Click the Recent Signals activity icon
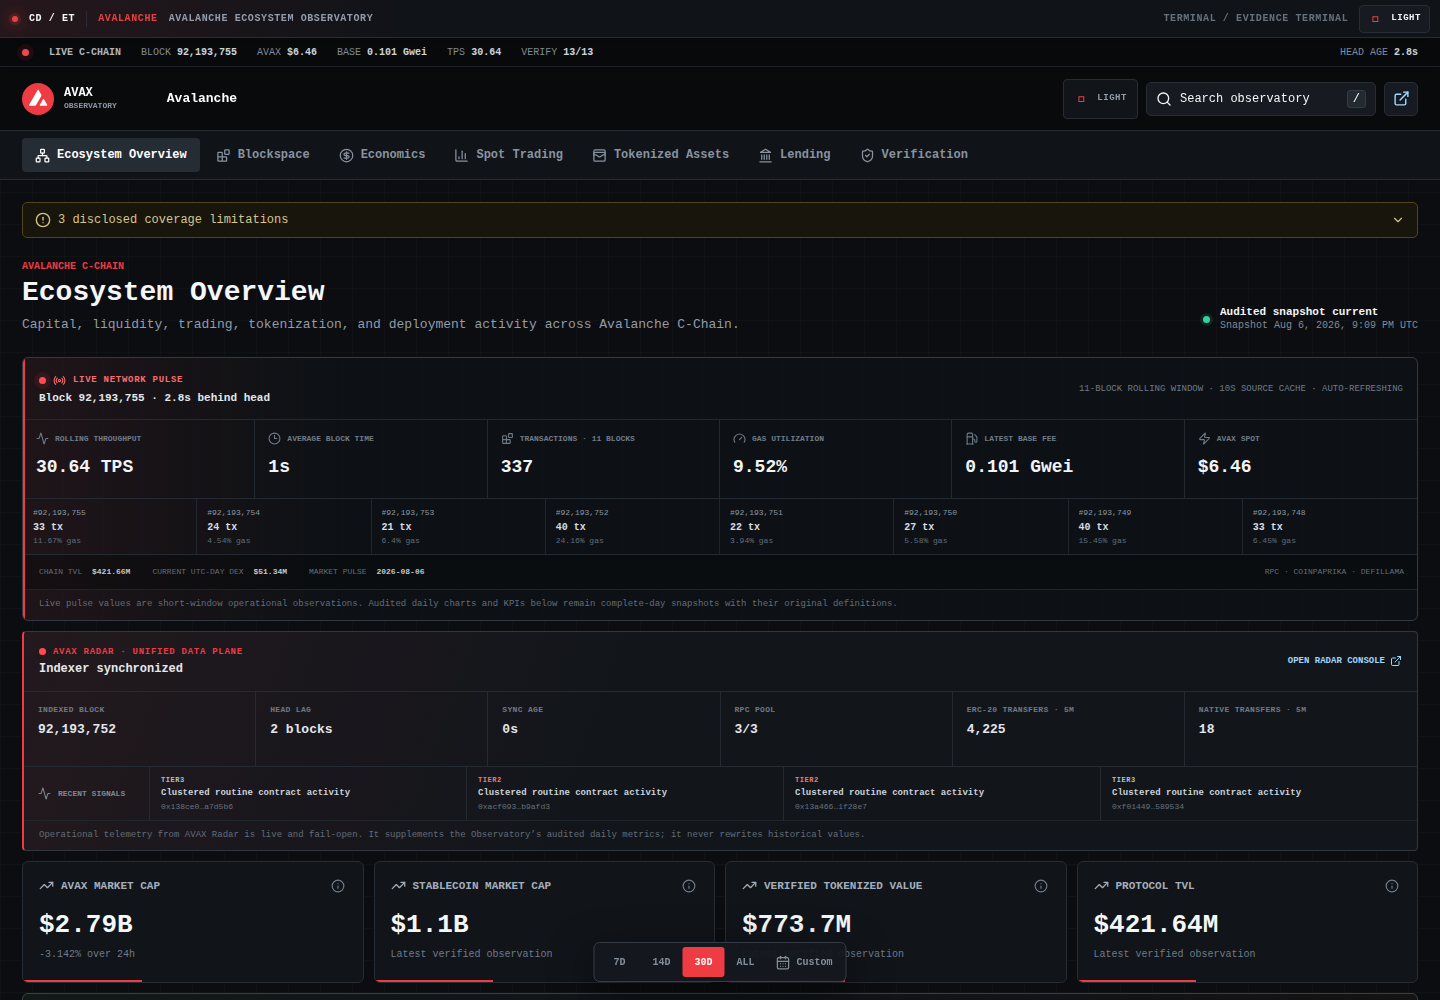 coord(44,793)
